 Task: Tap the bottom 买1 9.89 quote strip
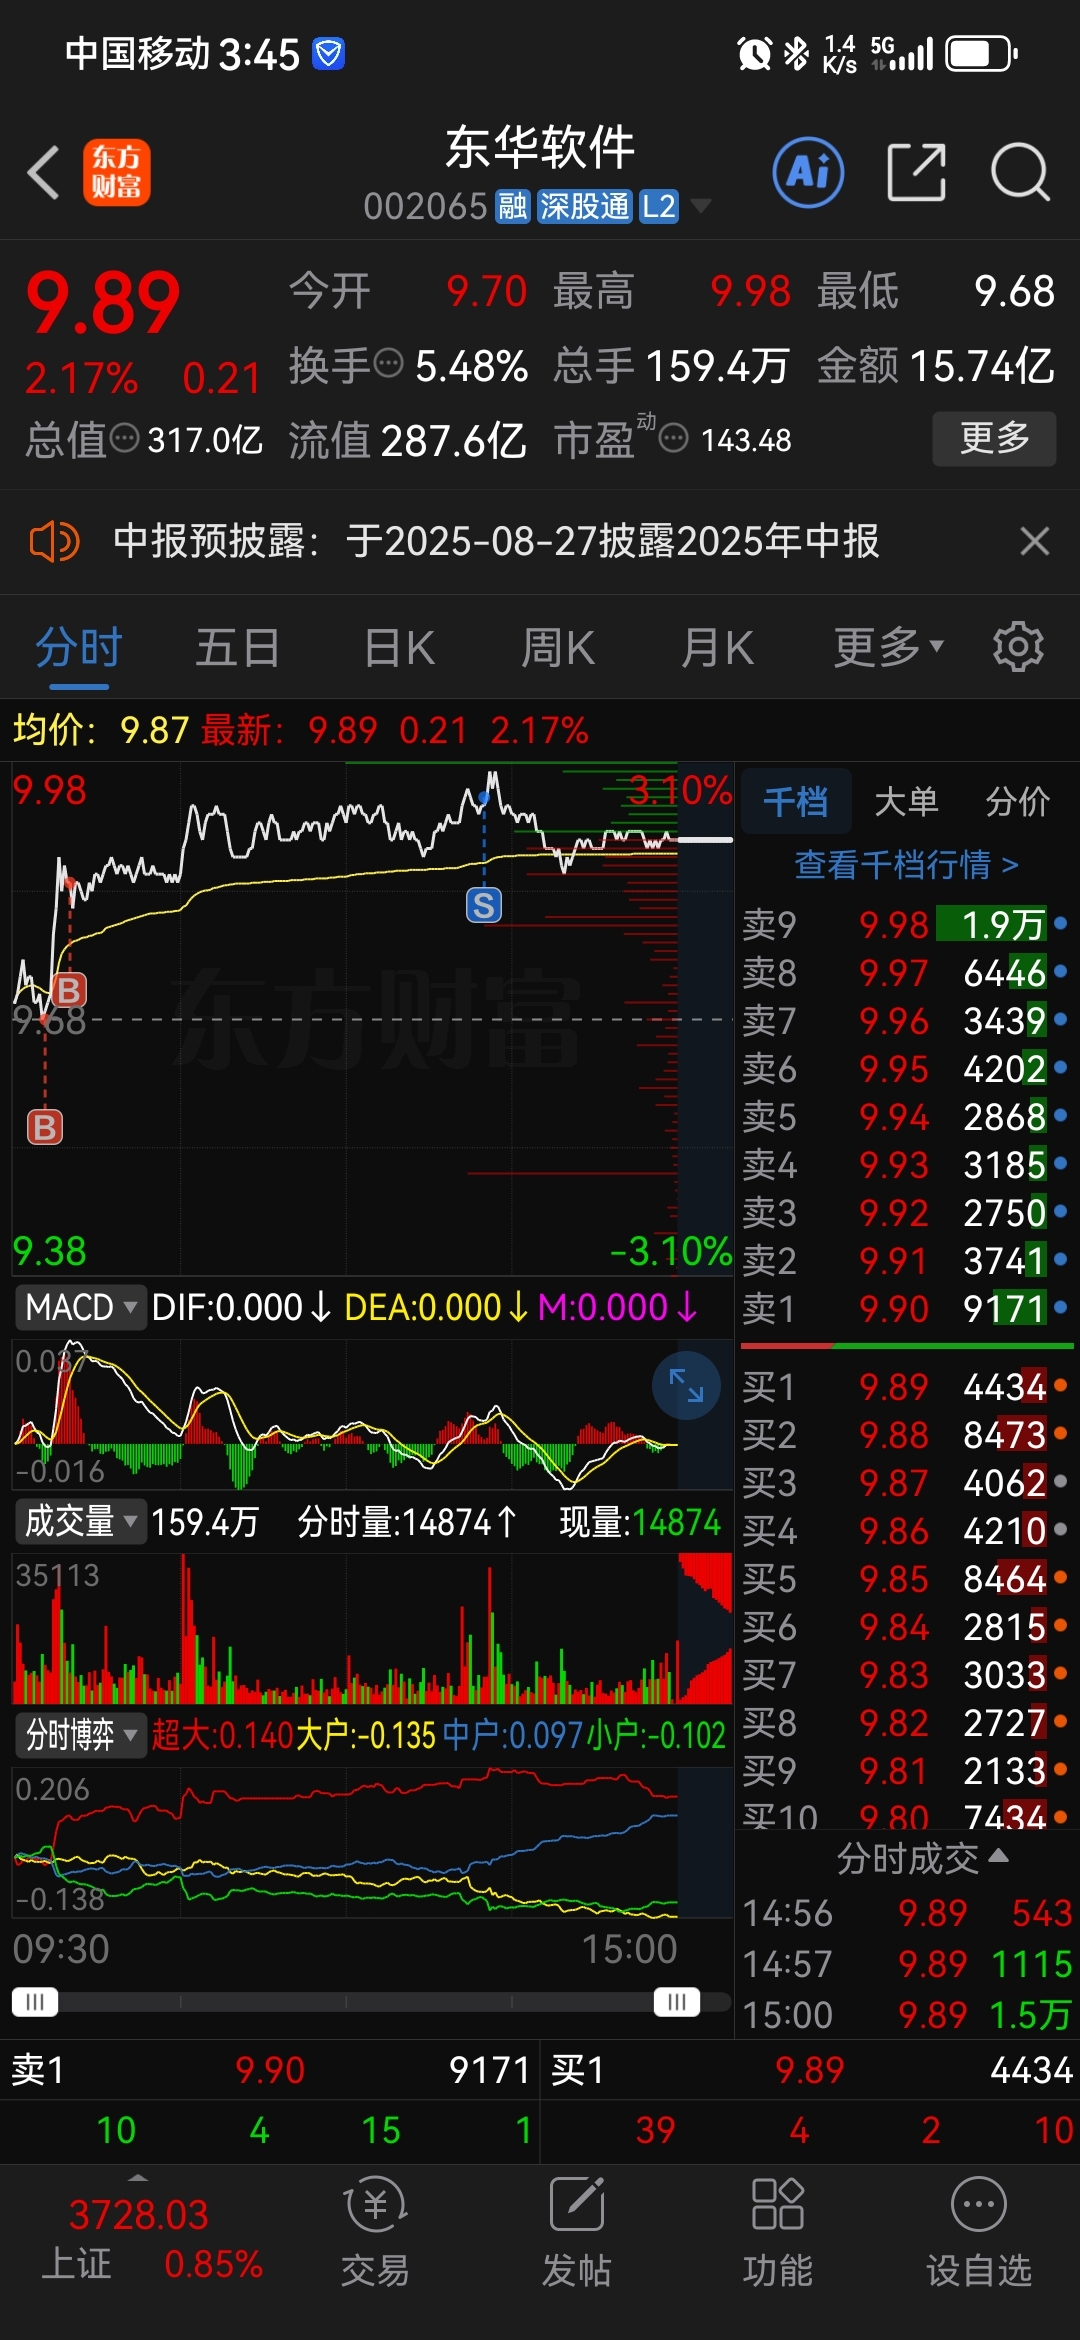pyautogui.click(x=811, y=2070)
